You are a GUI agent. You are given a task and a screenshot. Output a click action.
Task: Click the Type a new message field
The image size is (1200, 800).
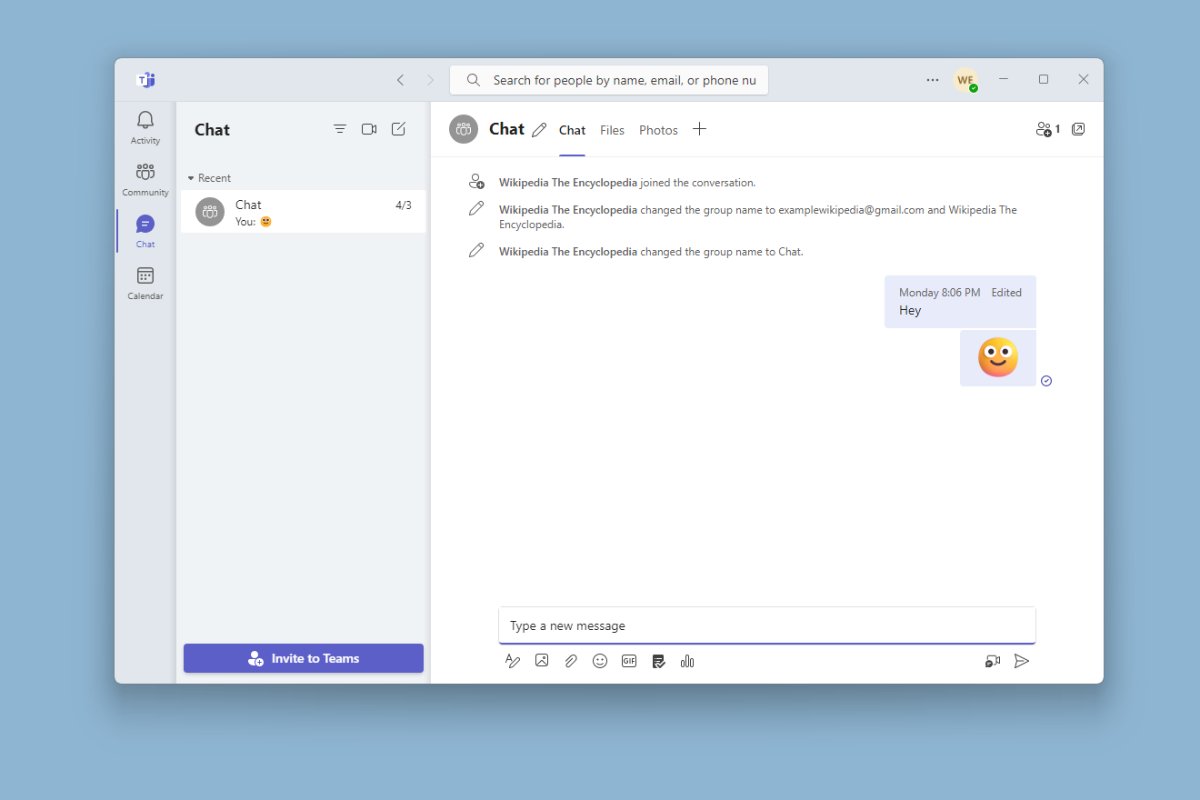click(767, 626)
